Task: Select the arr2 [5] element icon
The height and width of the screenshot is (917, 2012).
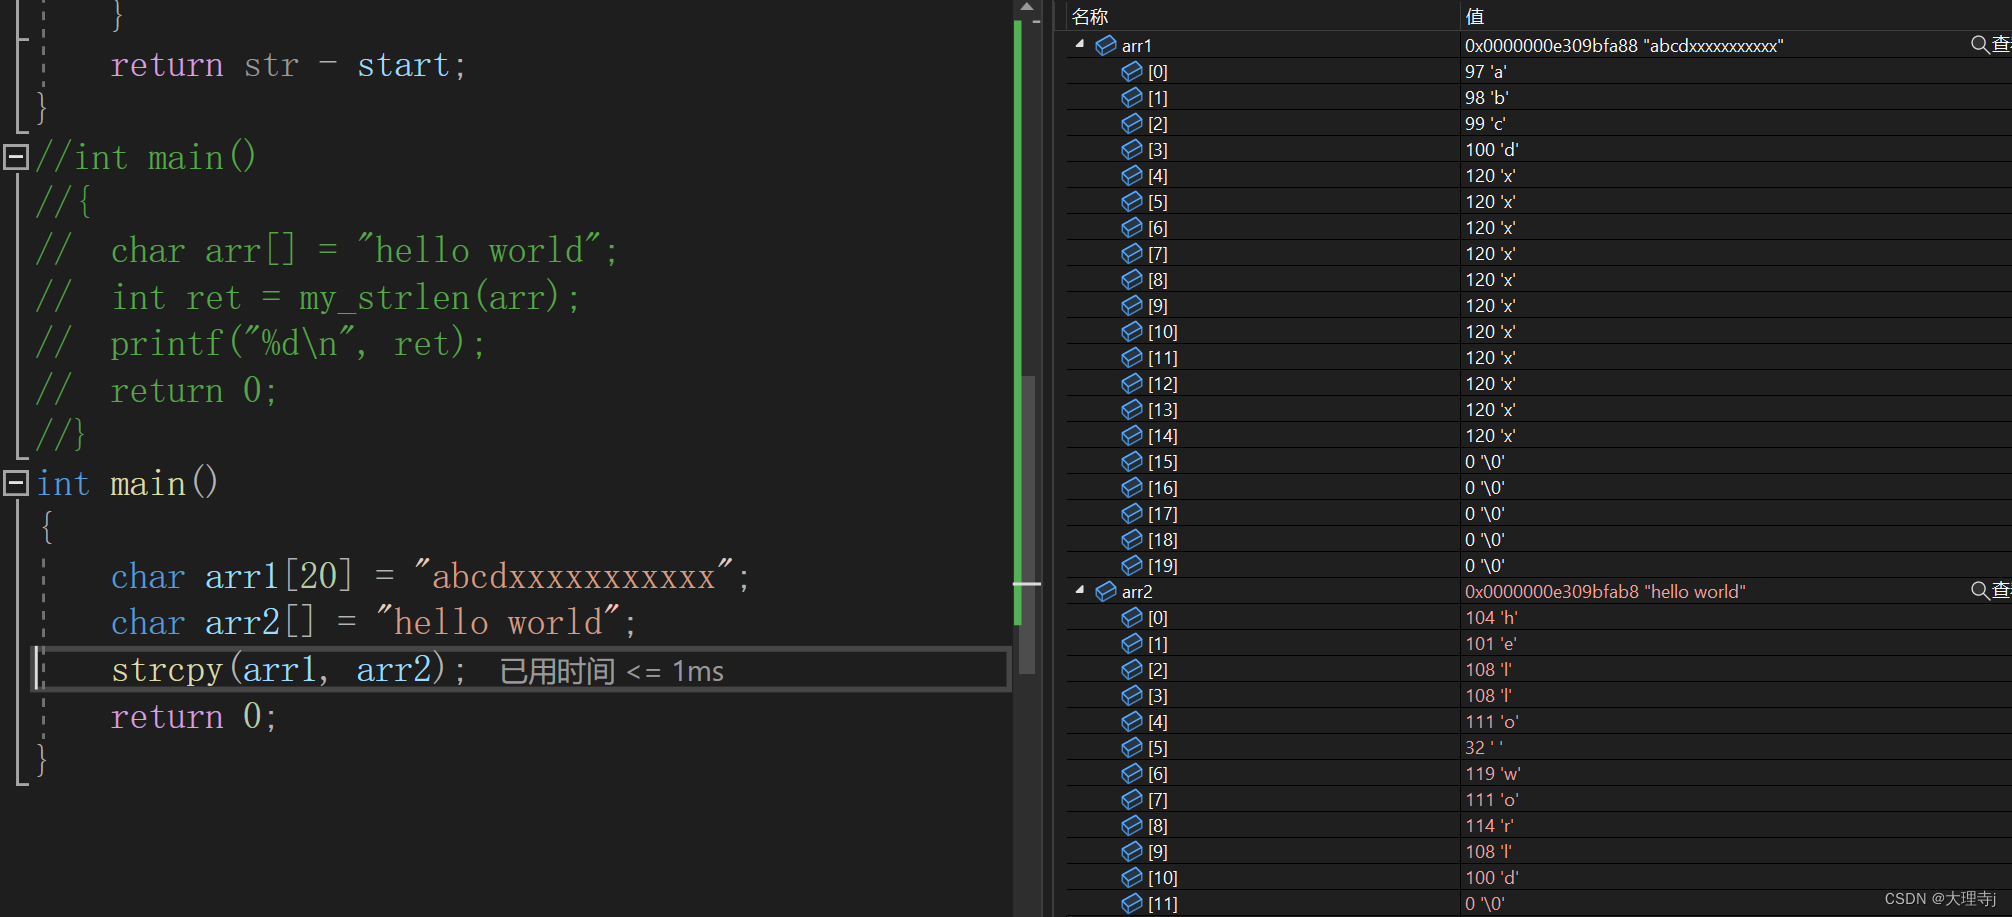Action: 1132,747
